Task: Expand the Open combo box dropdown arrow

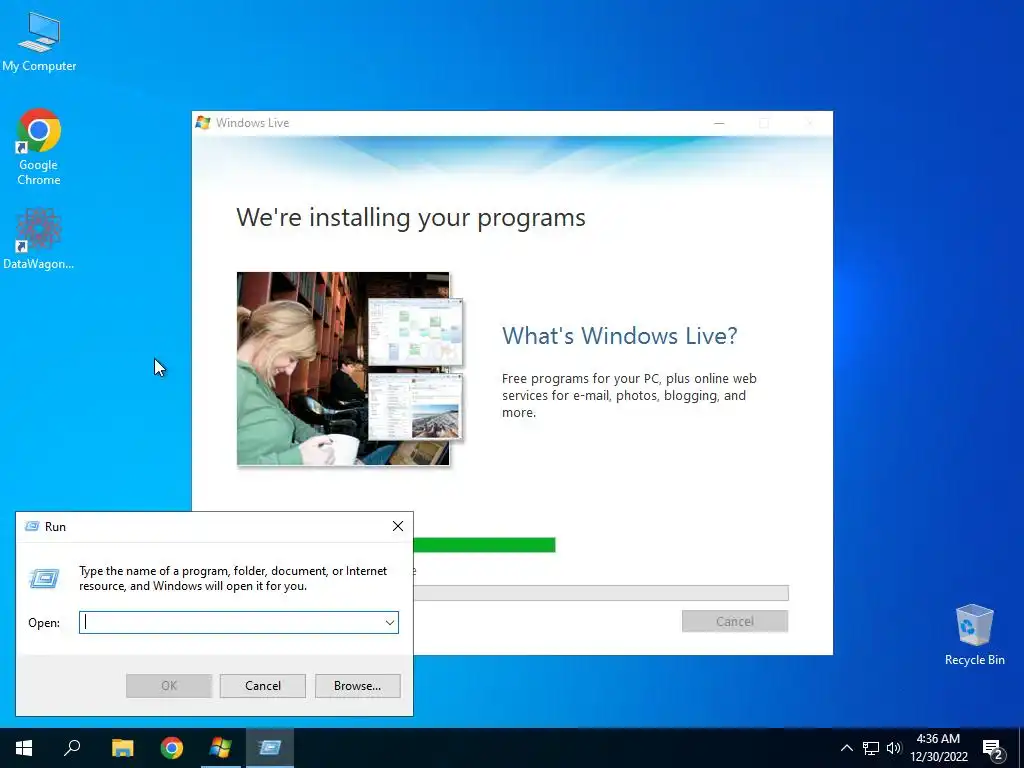Action: (x=390, y=622)
